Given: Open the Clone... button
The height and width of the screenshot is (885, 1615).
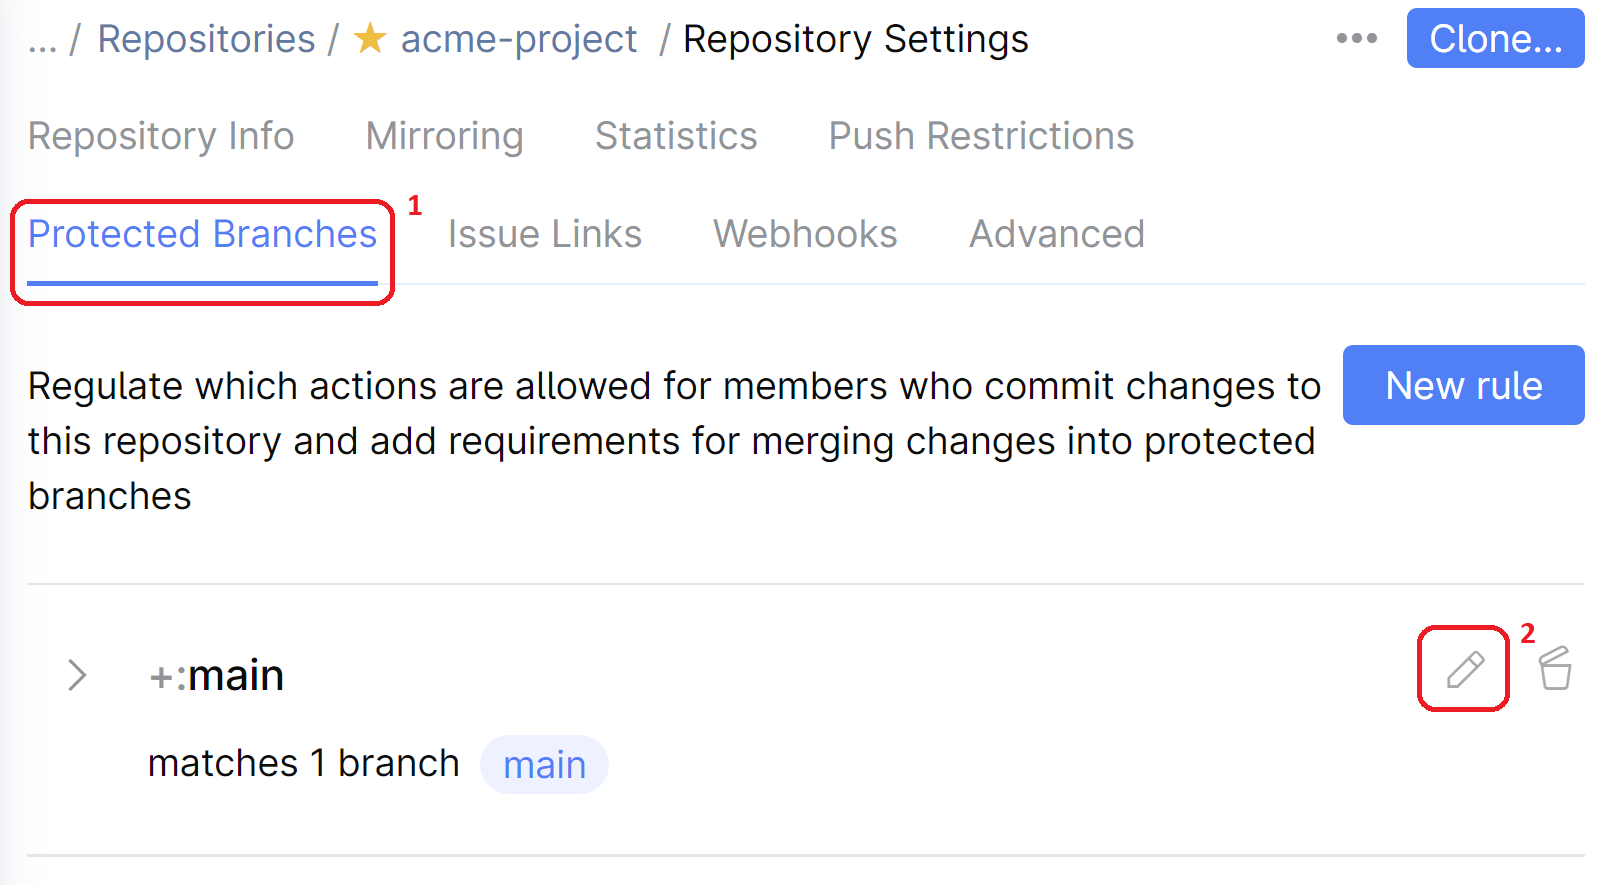Looking at the screenshot, I should click(x=1495, y=39).
